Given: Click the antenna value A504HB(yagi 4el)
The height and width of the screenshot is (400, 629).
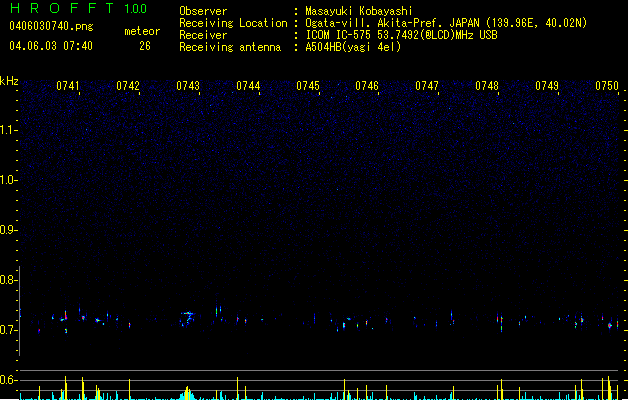Looking at the screenshot, I should (x=353, y=47).
